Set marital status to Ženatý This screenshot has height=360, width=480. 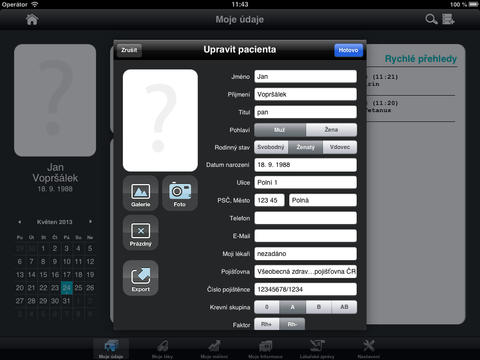click(x=306, y=147)
